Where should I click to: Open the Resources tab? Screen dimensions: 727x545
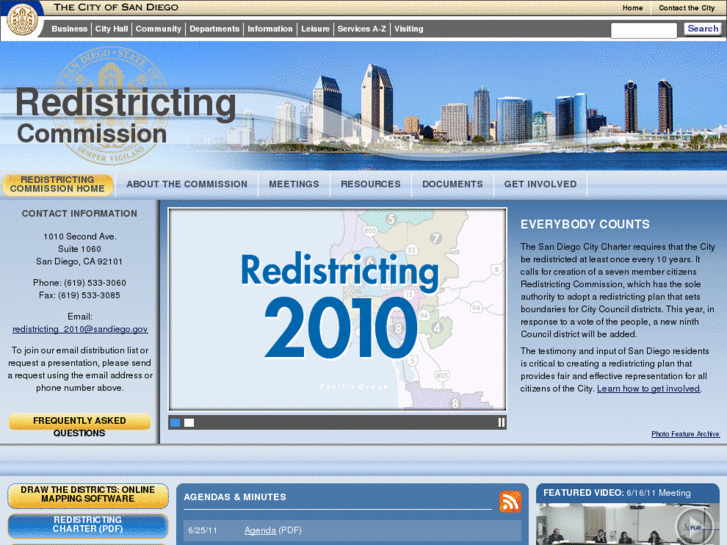coord(370,184)
